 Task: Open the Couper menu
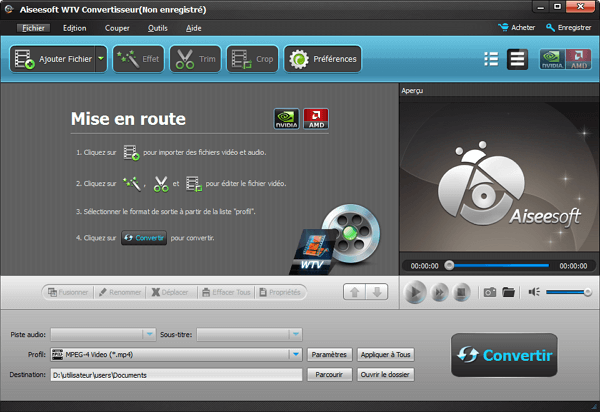(117, 28)
